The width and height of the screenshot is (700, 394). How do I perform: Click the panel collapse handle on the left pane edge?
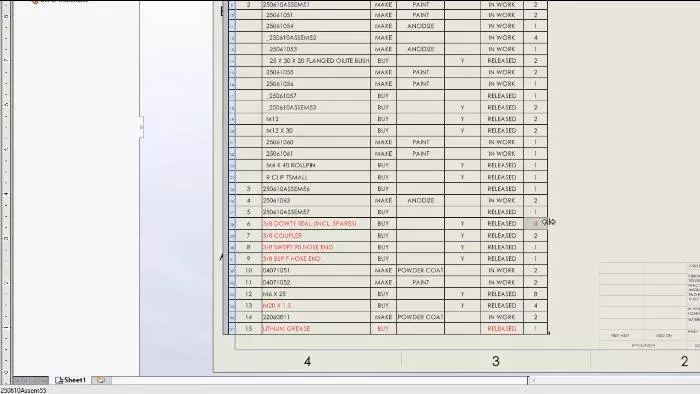click(141, 127)
